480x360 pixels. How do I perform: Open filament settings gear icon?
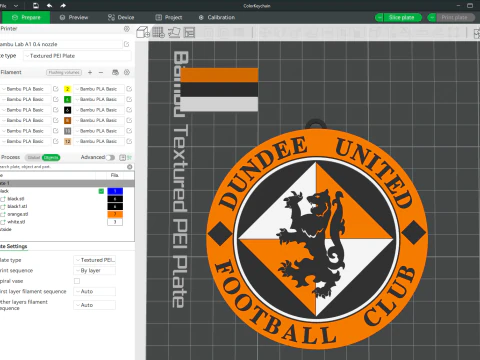tap(127, 72)
